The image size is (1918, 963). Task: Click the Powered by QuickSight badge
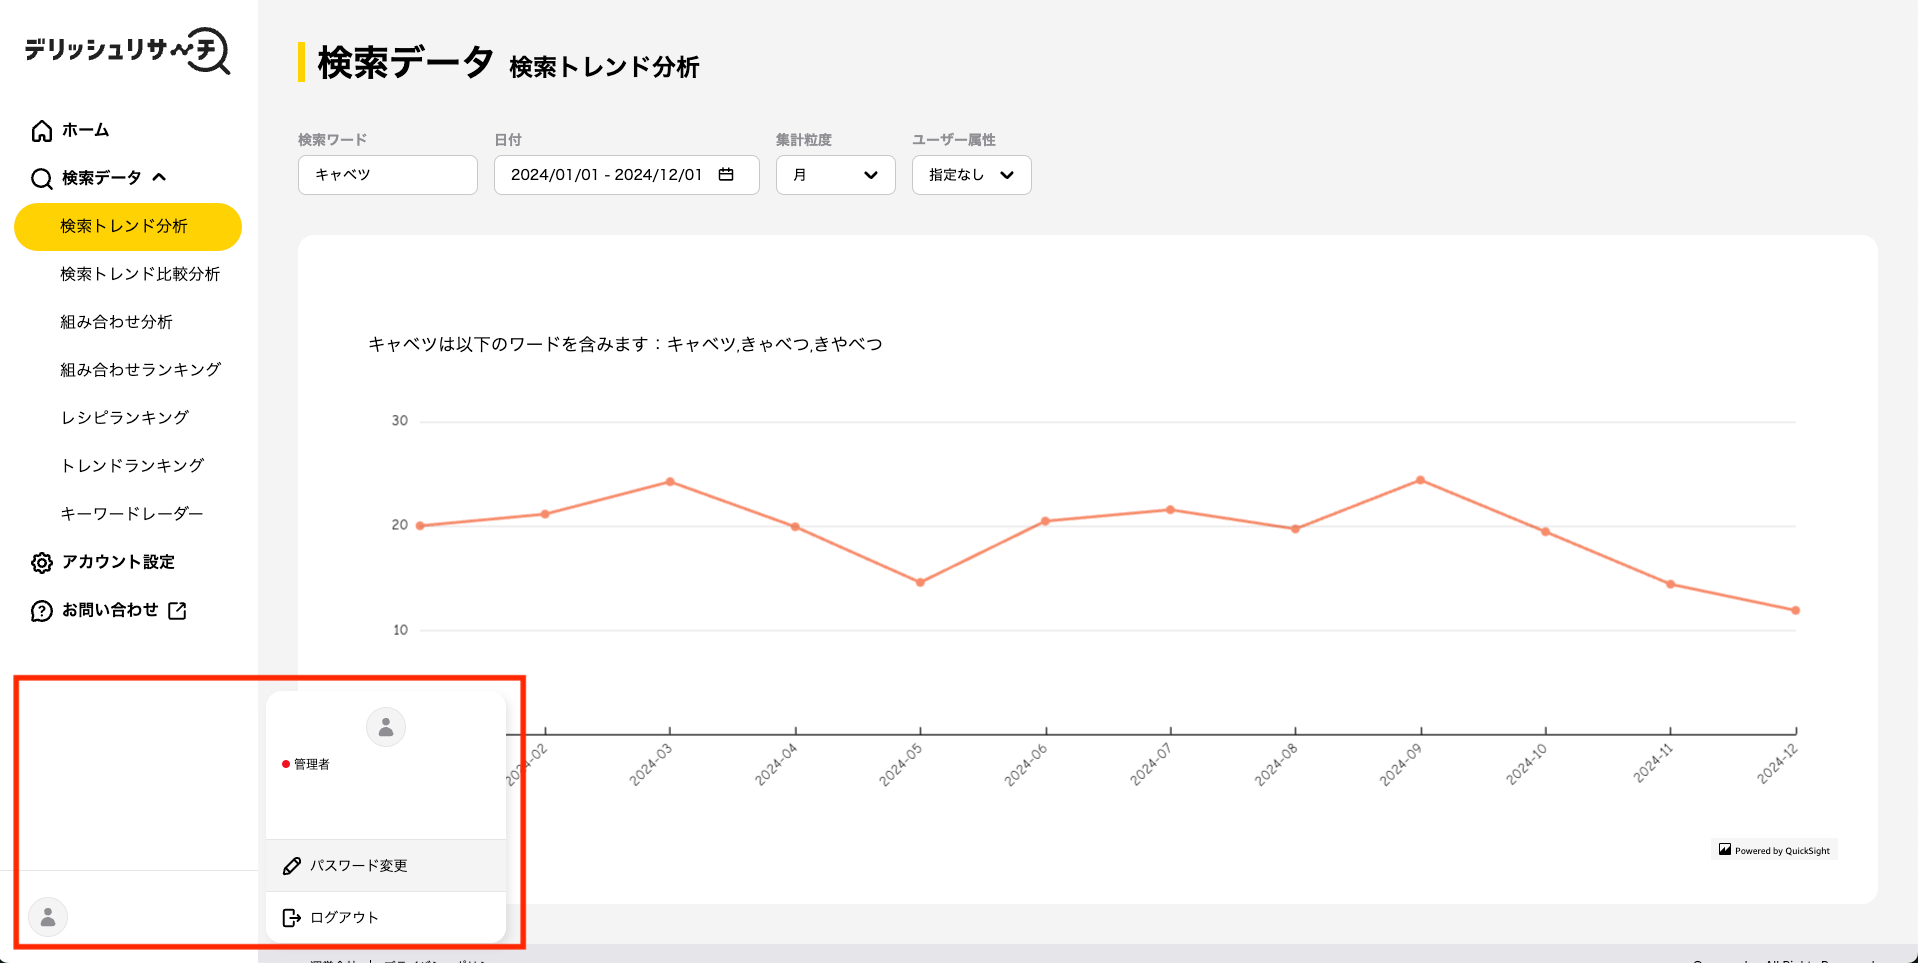tap(1775, 850)
